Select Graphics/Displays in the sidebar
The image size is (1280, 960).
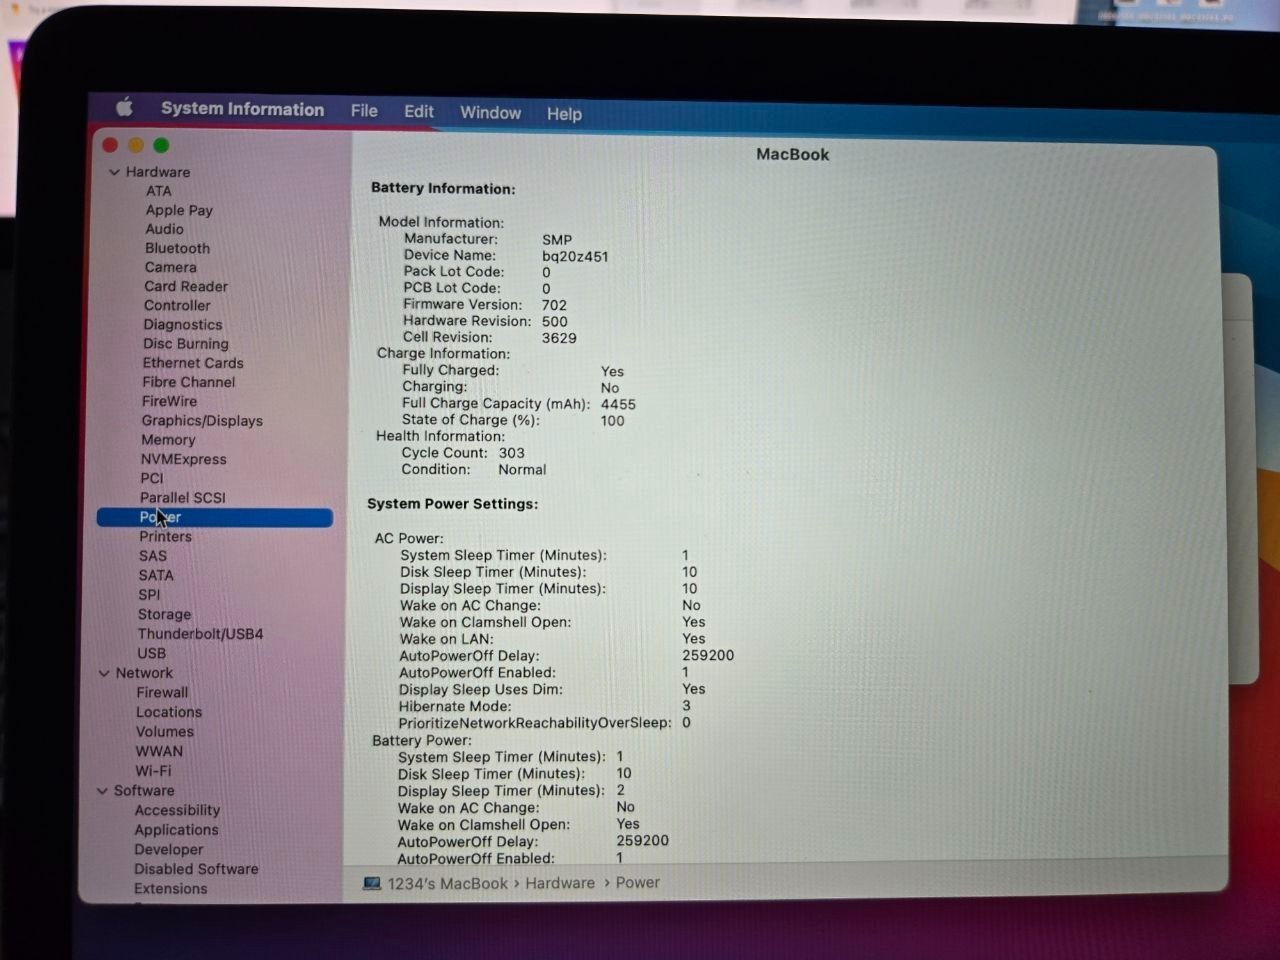coord(202,421)
